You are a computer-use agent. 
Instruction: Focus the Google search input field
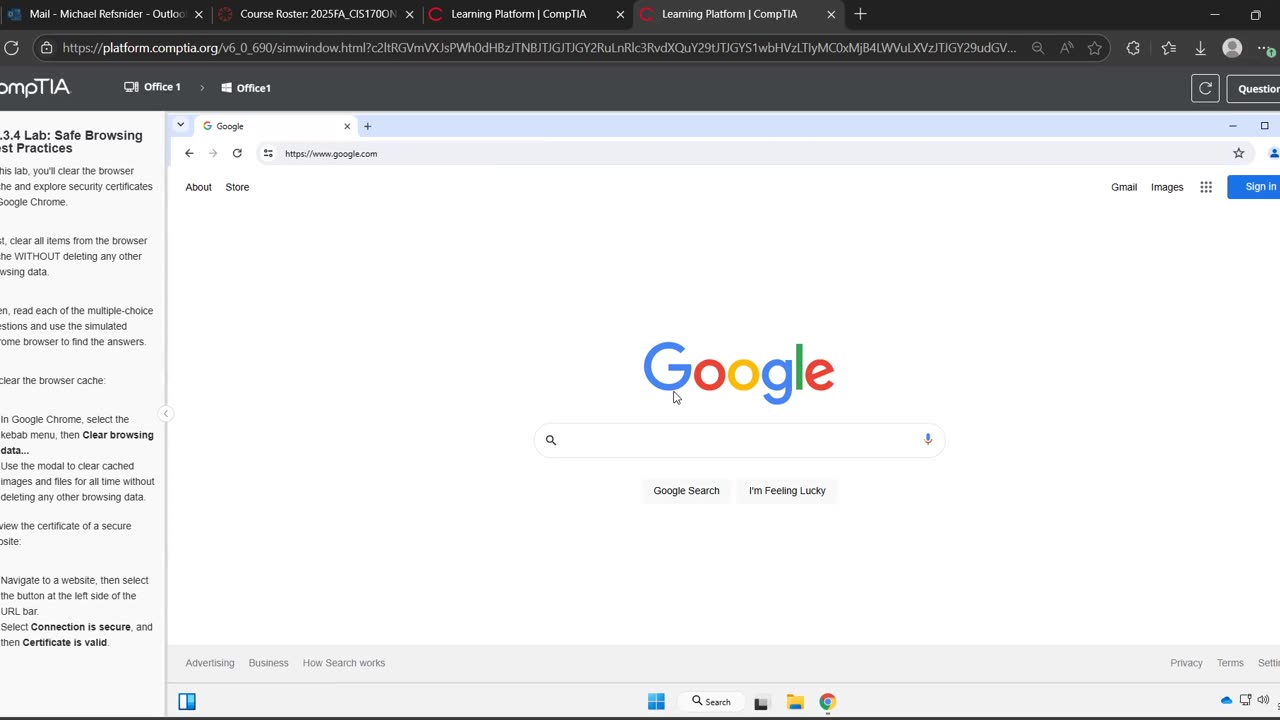(x=739, y=440)
